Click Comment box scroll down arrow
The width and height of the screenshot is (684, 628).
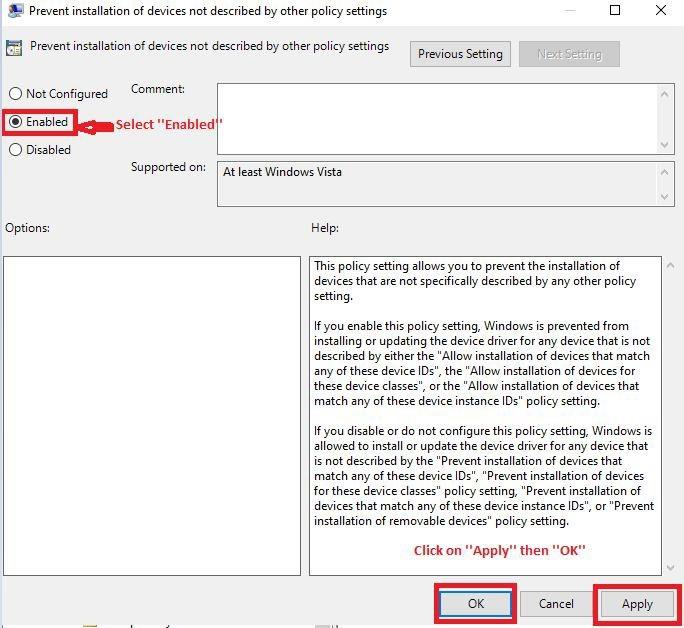point(666,145)
